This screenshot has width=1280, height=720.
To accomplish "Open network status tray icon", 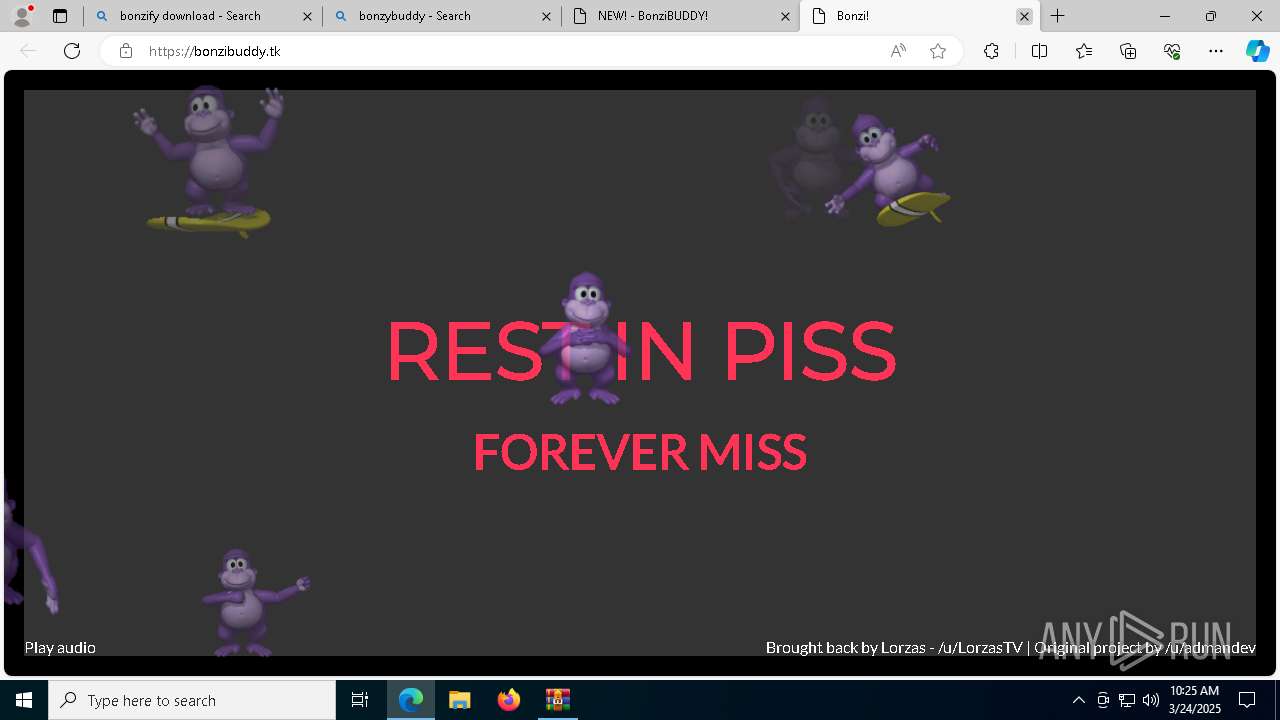I will (x=1127, y=700).
